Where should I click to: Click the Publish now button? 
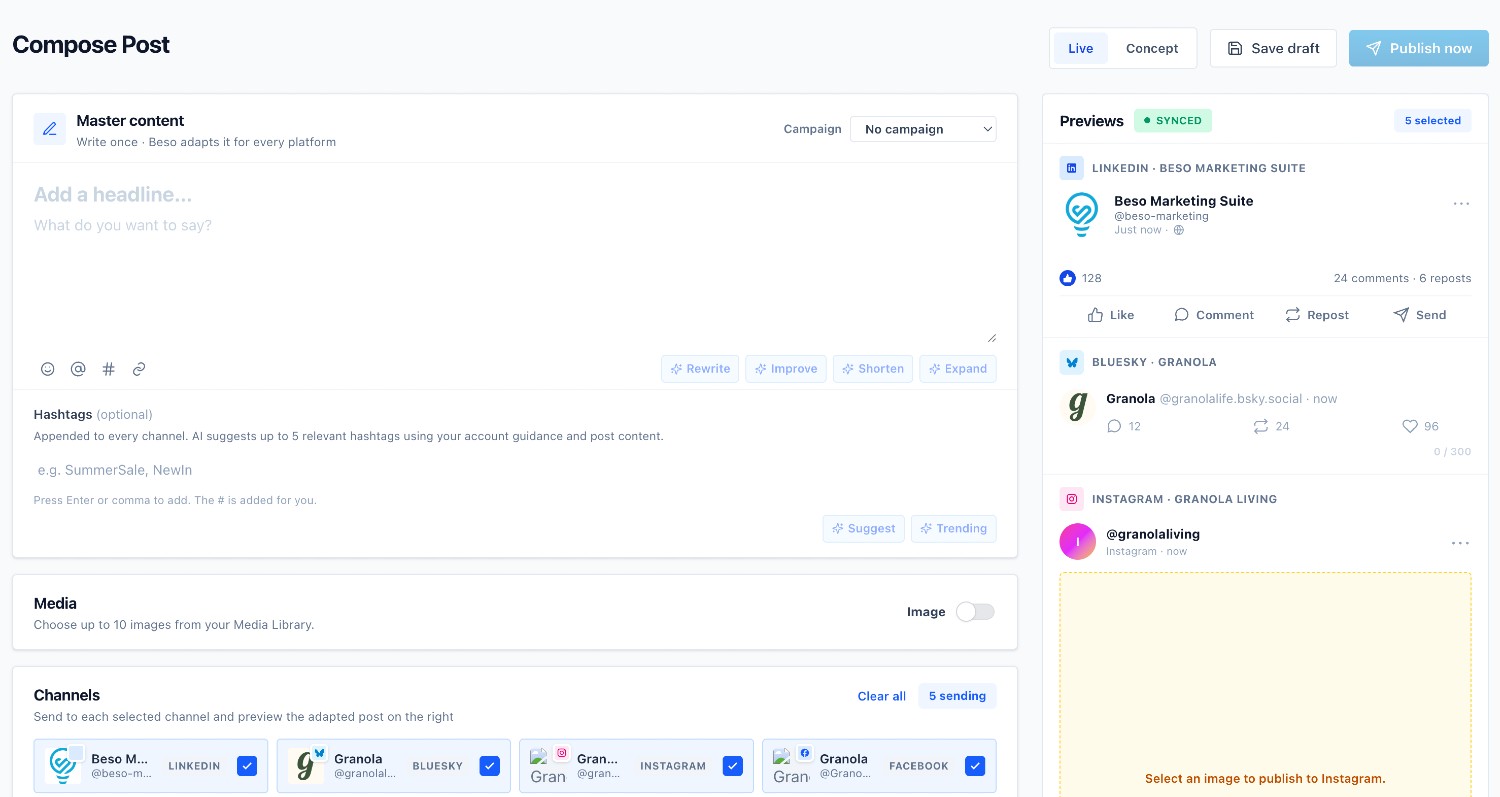coord(1418,48)
